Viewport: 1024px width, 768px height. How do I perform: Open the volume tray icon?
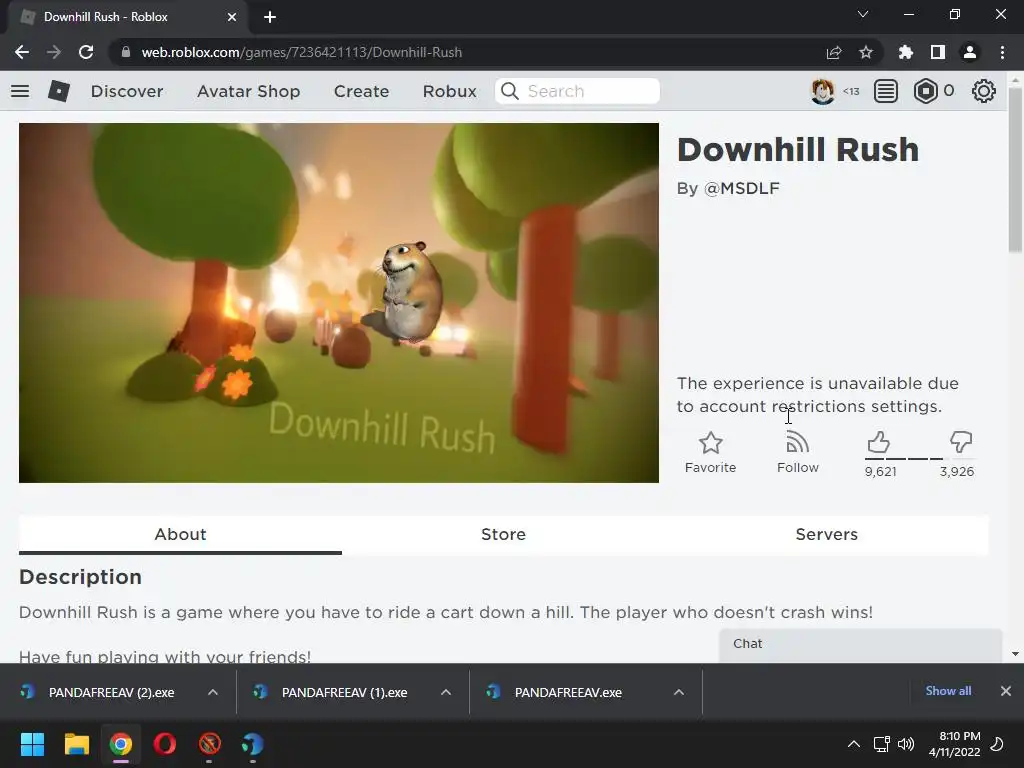click(906, 744)
